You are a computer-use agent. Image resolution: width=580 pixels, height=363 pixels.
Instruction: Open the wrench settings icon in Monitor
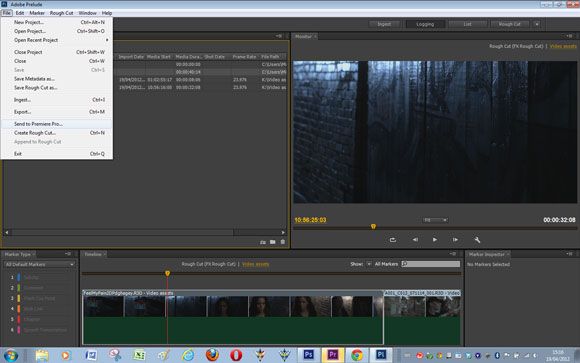(477, 240)
